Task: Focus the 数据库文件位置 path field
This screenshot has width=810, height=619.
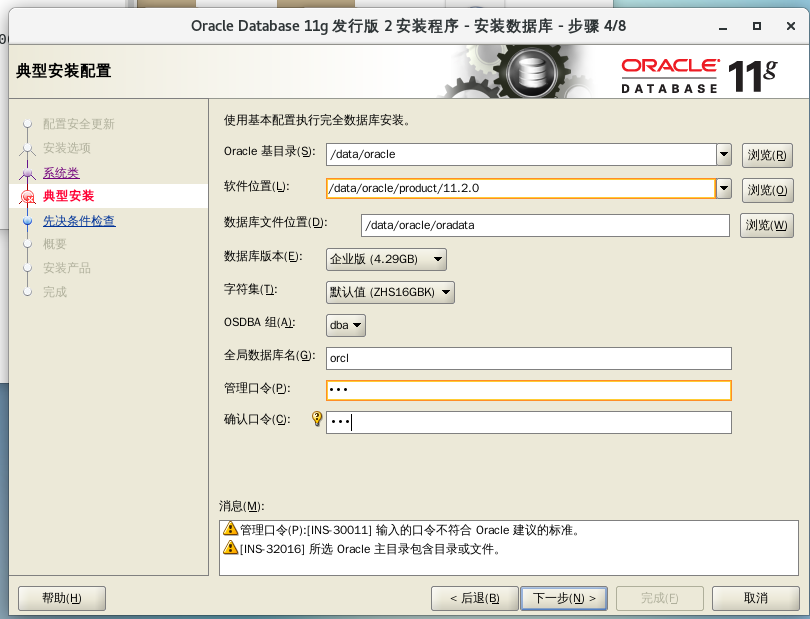Action: (x=545, y=225)
